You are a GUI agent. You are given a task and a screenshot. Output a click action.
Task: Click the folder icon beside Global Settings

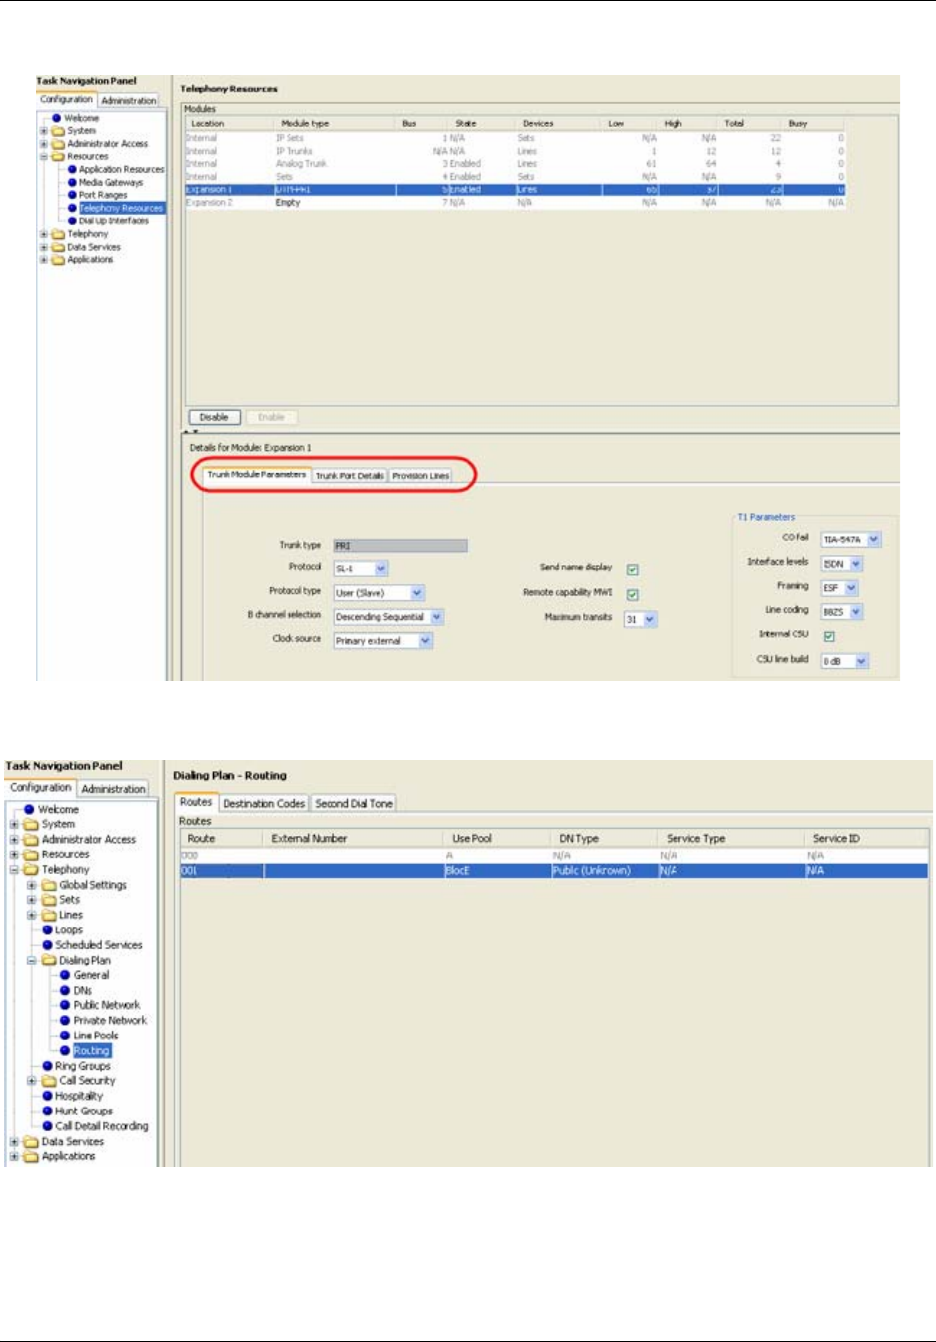pos(49,885)
